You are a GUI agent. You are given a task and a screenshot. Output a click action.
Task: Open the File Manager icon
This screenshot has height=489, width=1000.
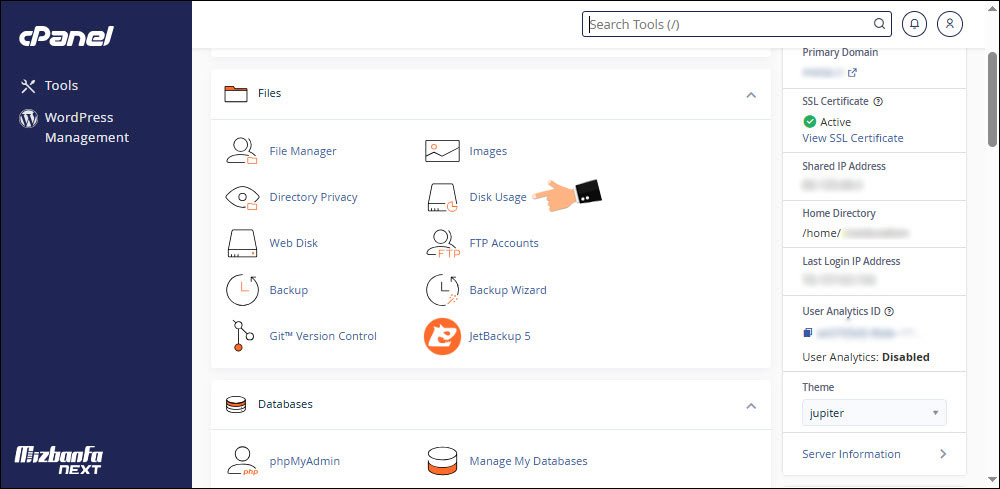click(242, 151)
